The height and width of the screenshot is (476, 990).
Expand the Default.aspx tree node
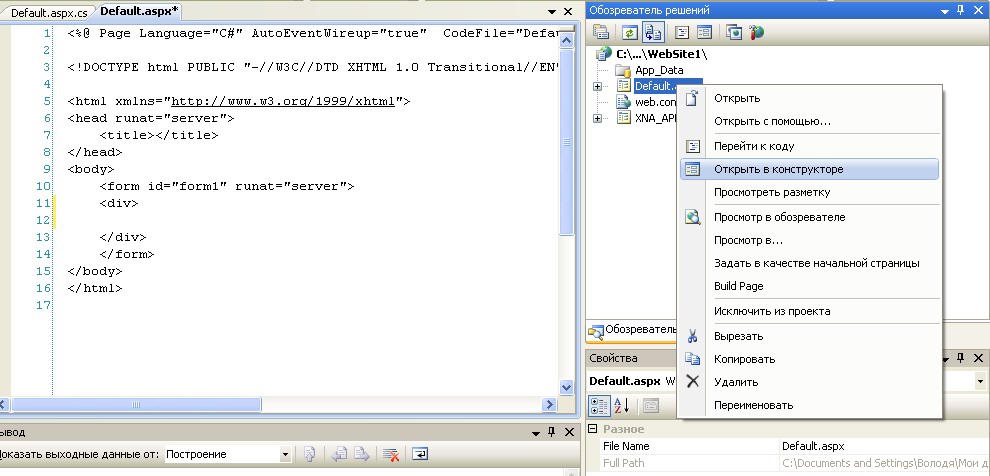(x=598, y=86)
